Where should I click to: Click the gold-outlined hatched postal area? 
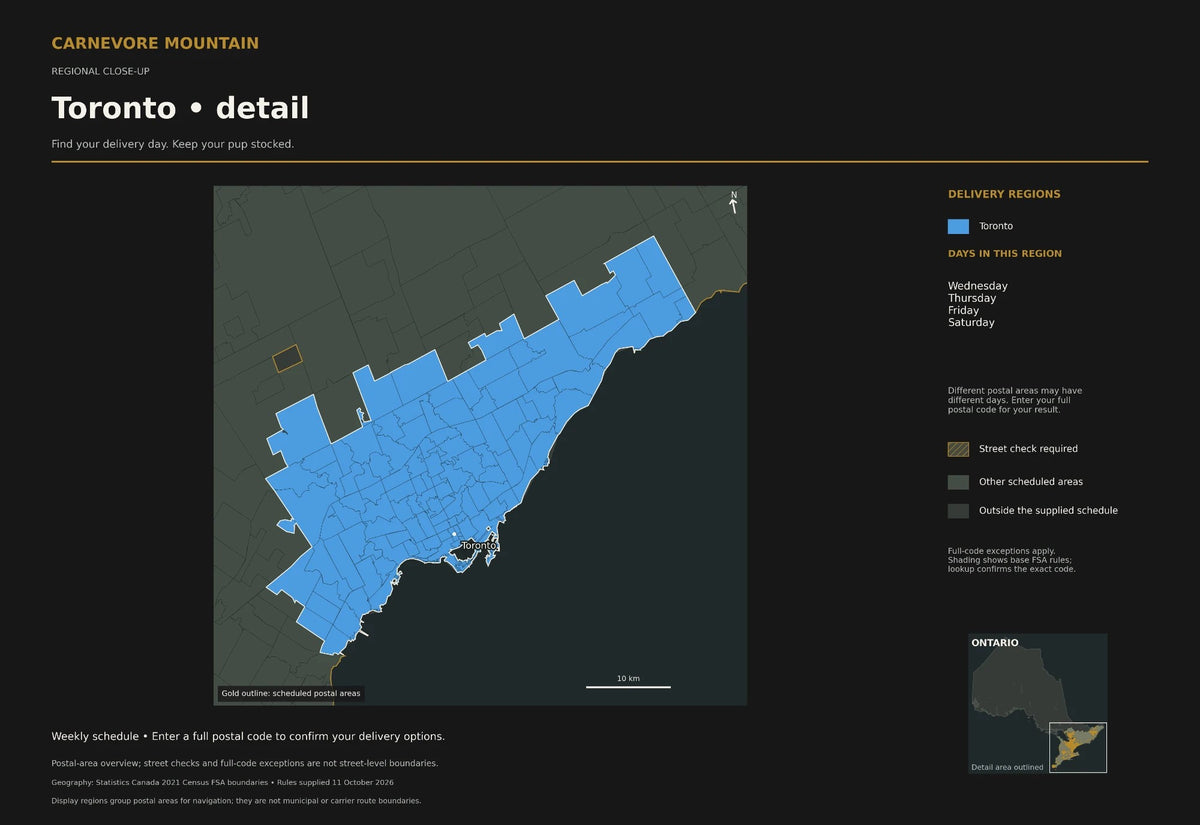click(287, 358)
